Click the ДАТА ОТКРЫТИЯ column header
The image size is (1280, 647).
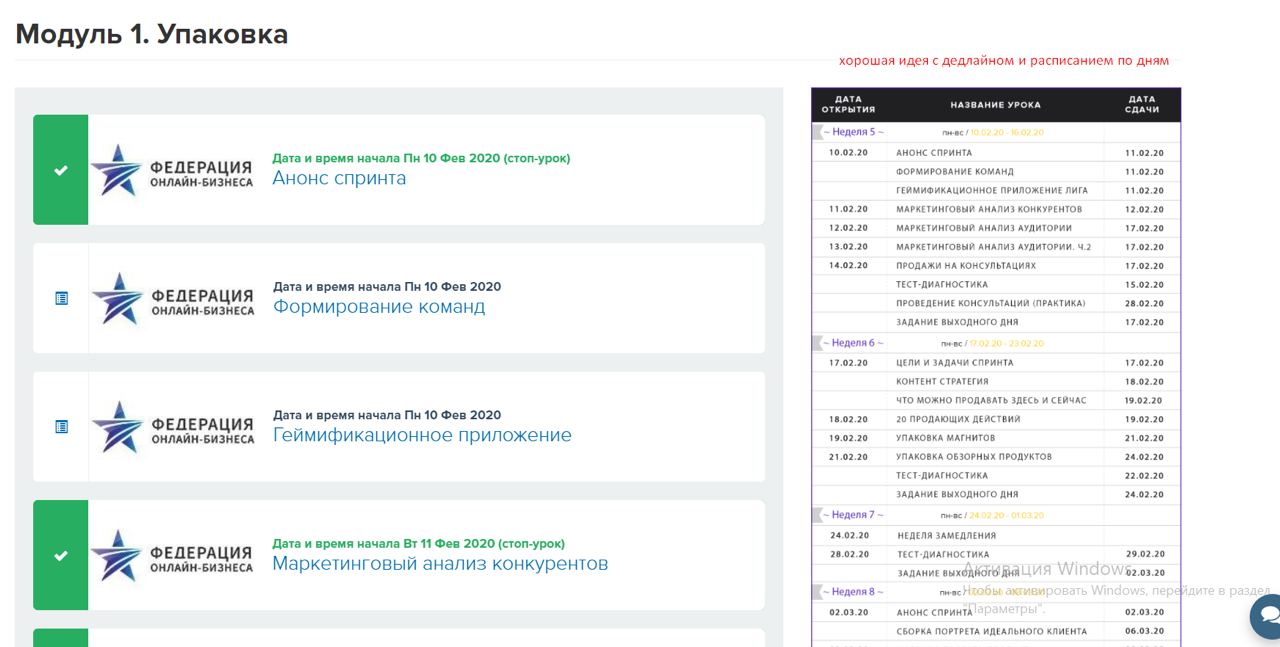coord(848,104)
